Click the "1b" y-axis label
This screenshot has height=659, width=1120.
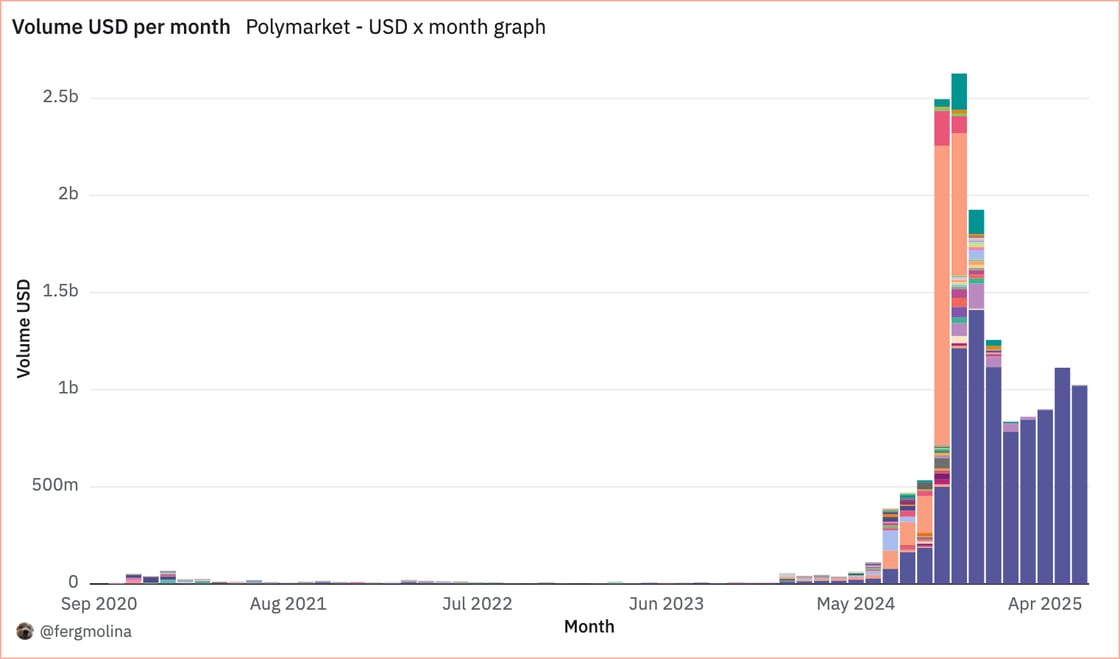69,388
